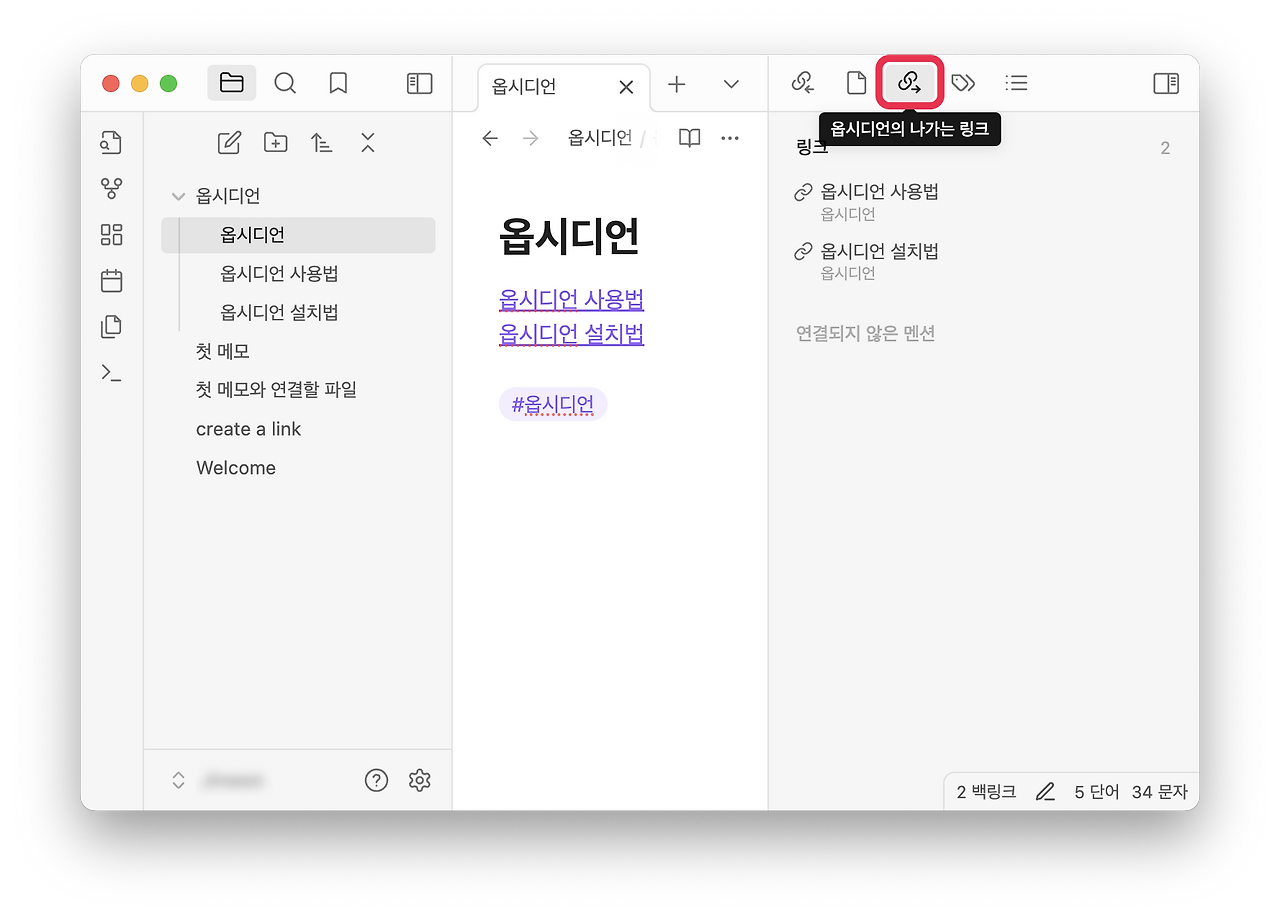This screenshot has width=1280, height=917.
Task: Open the quick switcher ribbon icon
Action: [x=111, y=143]
